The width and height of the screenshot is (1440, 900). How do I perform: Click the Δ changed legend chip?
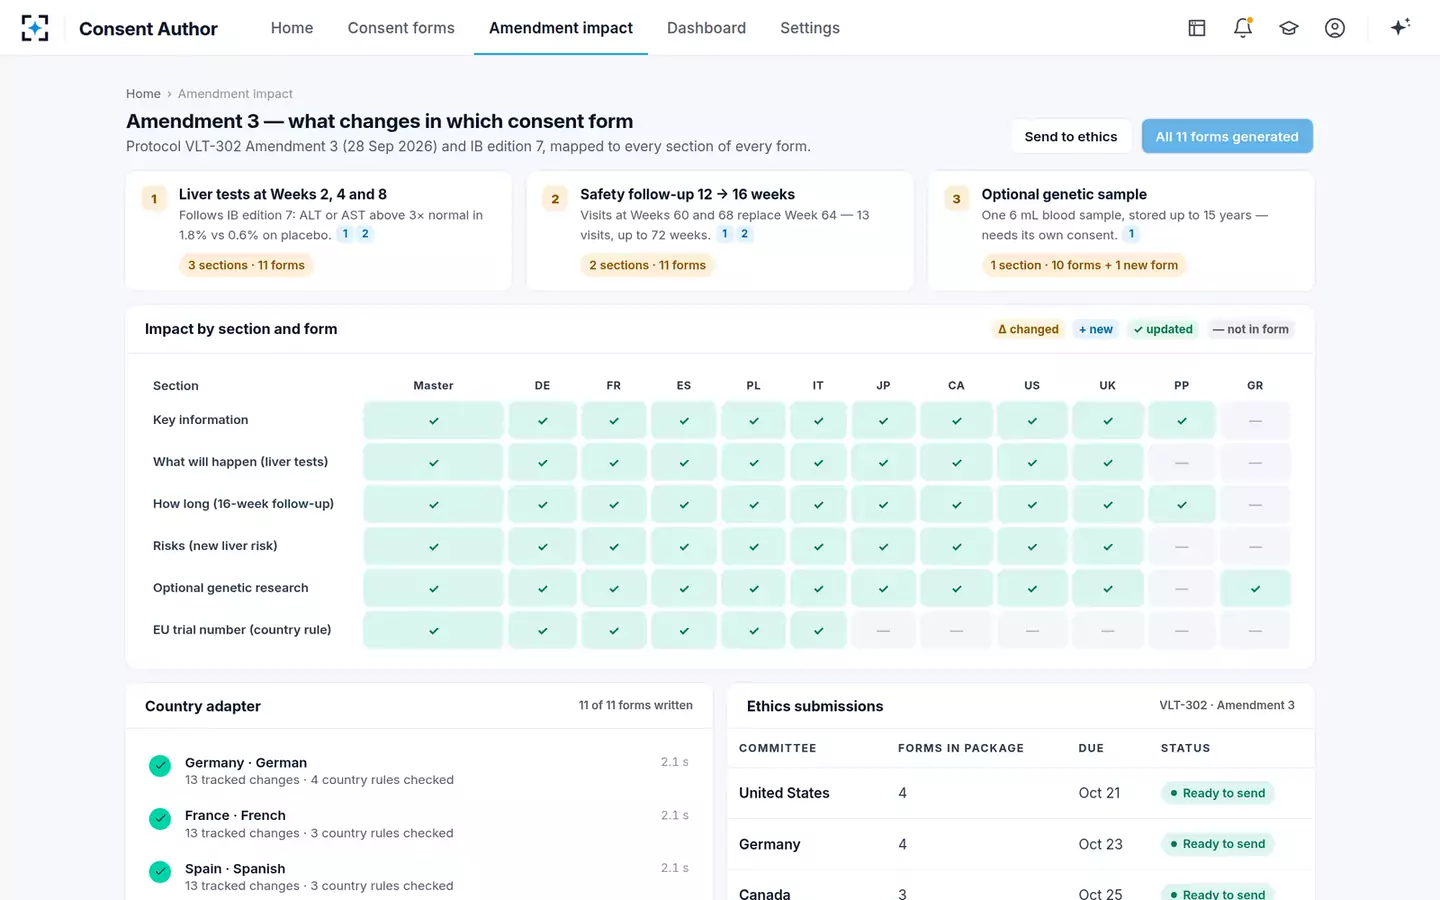point(1028,329)
